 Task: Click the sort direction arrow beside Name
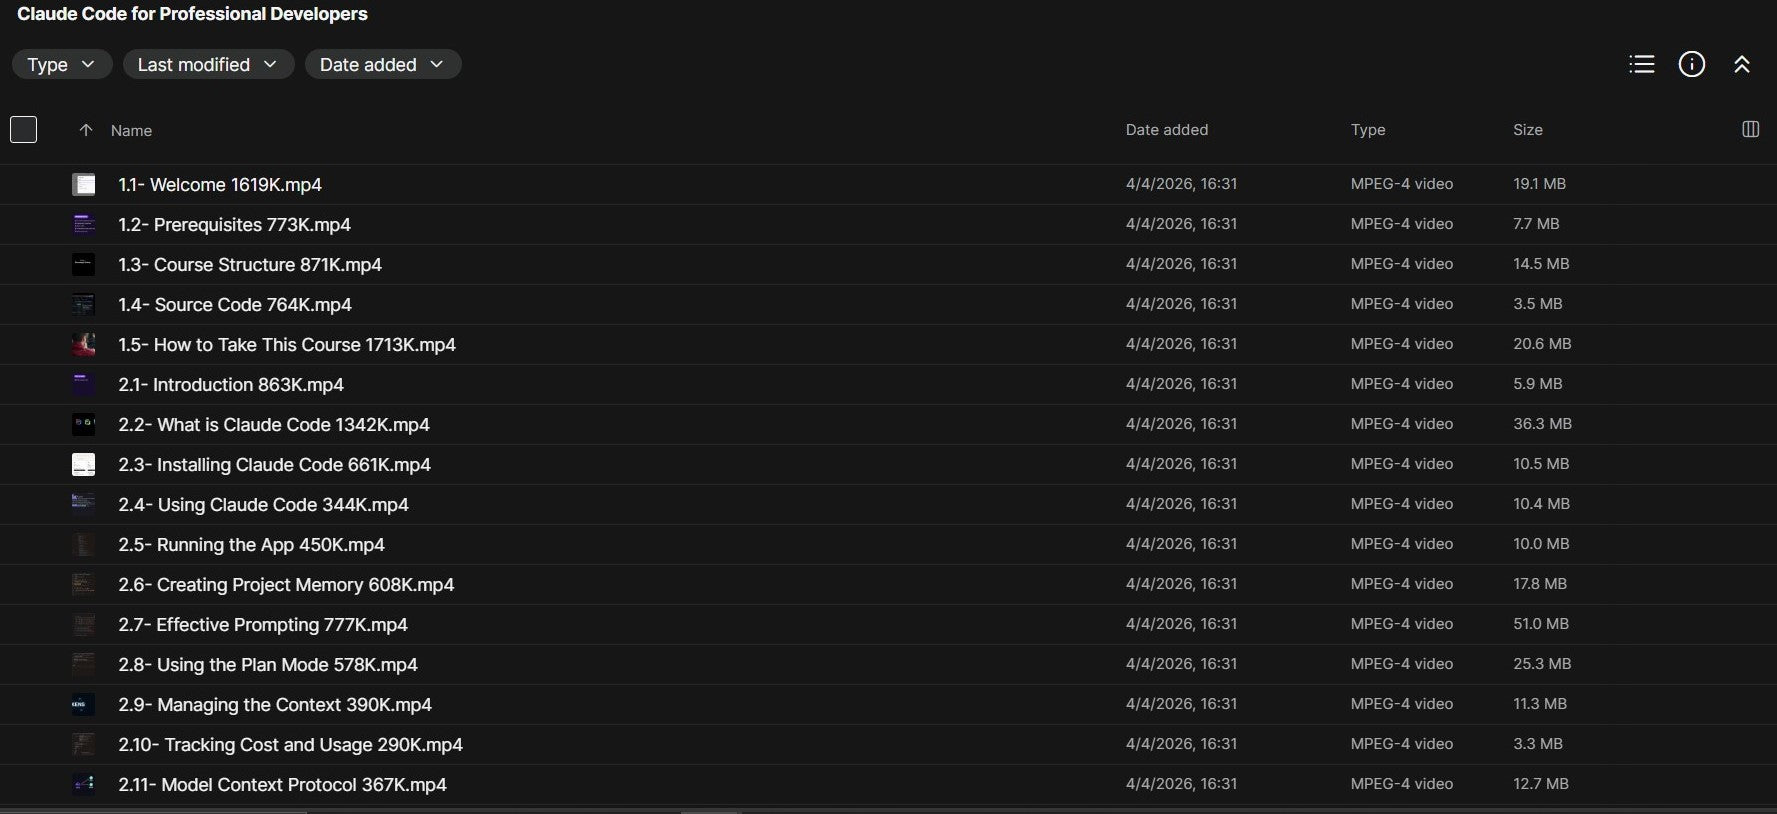86,130
